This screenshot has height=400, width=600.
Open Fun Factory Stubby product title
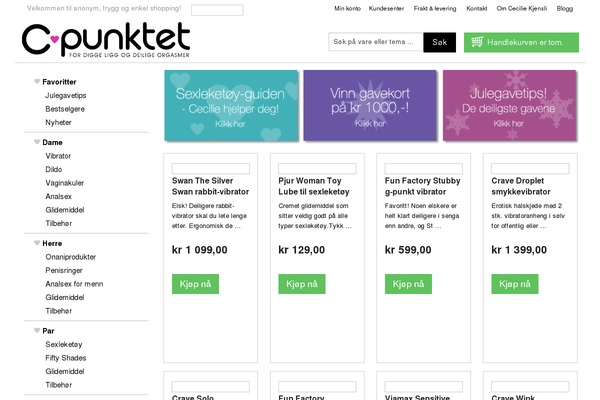(422, 186)
